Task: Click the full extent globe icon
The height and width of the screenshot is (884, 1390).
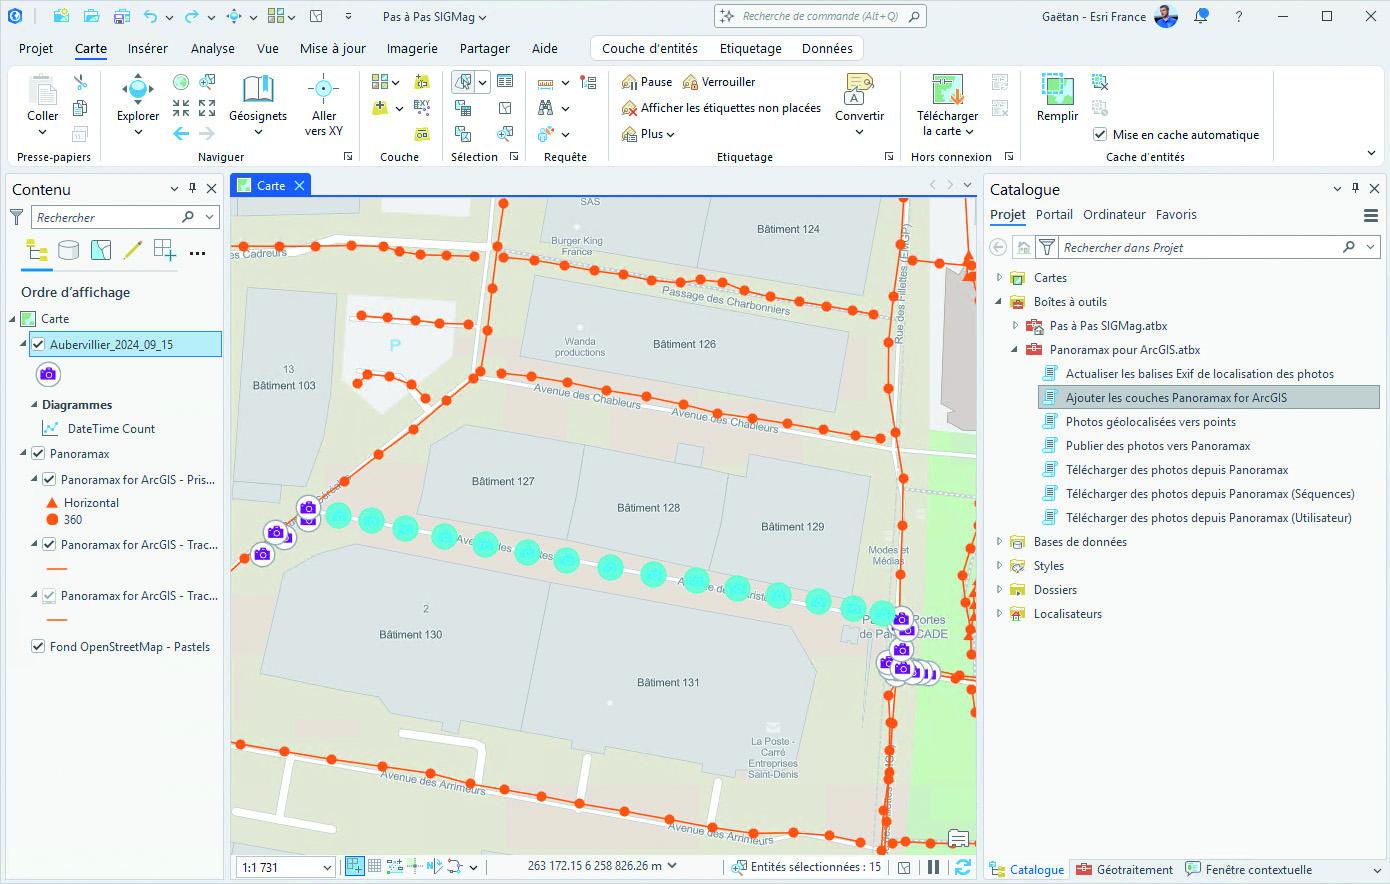Action: (181, 82)
